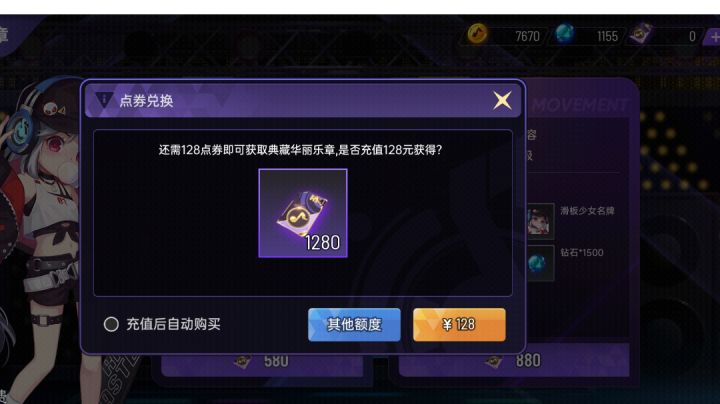Click the 充值后自动购买 label text
Image resolution: width=720 pixels, height=404 pixels.
coord(173,324)
